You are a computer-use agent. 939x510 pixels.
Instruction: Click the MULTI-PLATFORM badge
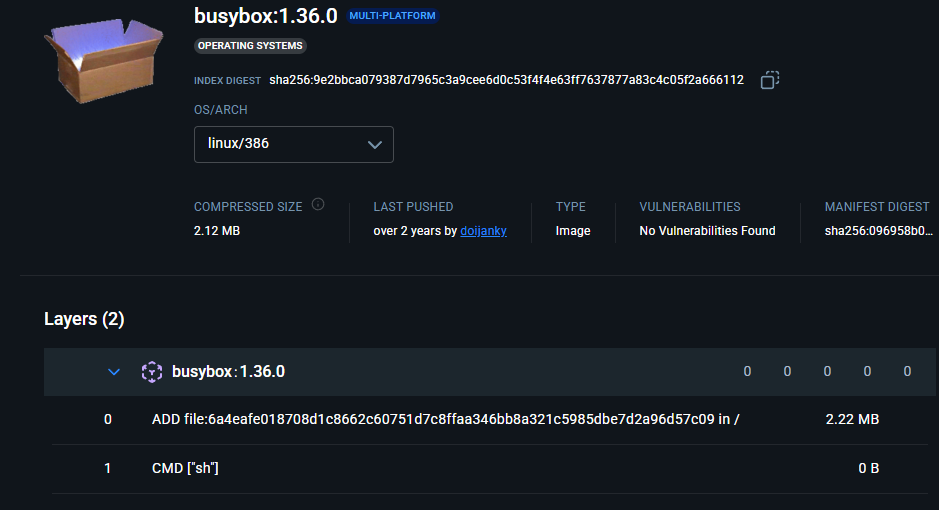tap(392, 16)
